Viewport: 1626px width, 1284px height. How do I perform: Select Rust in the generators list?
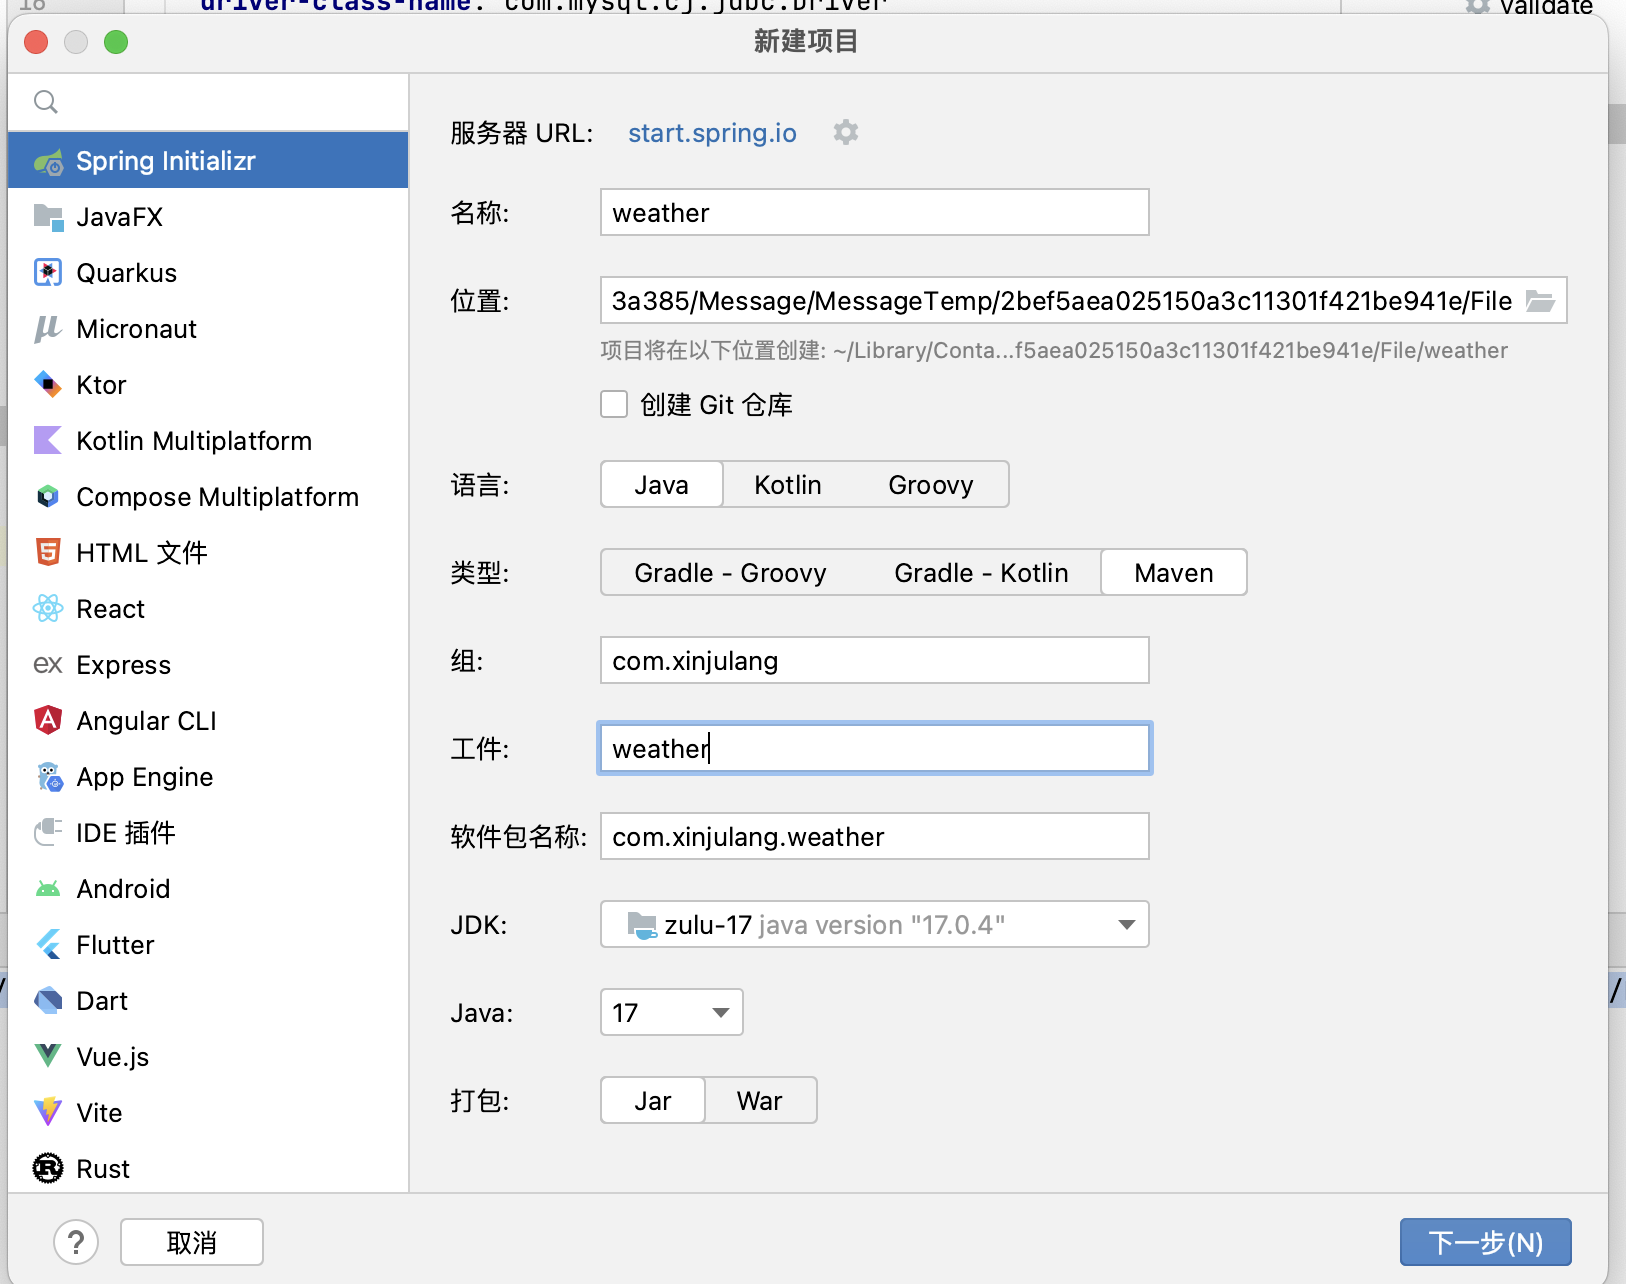coord(208,1169)
